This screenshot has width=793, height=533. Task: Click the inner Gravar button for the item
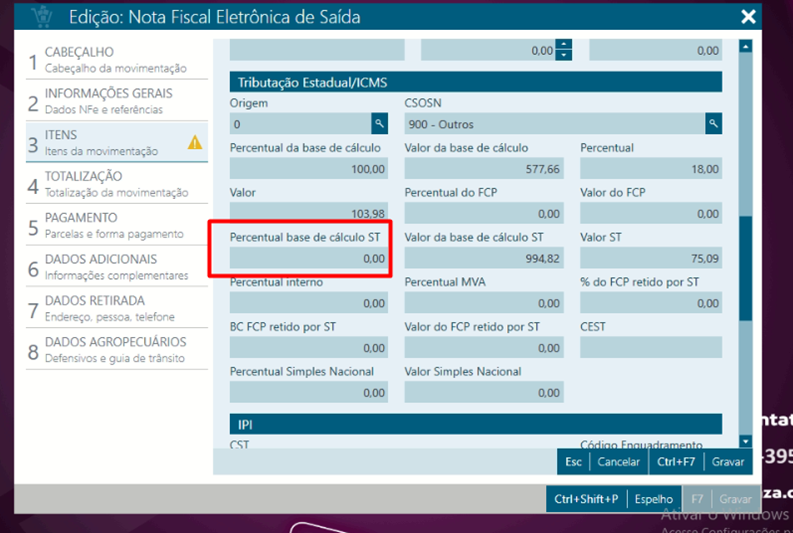coord(727,462)
